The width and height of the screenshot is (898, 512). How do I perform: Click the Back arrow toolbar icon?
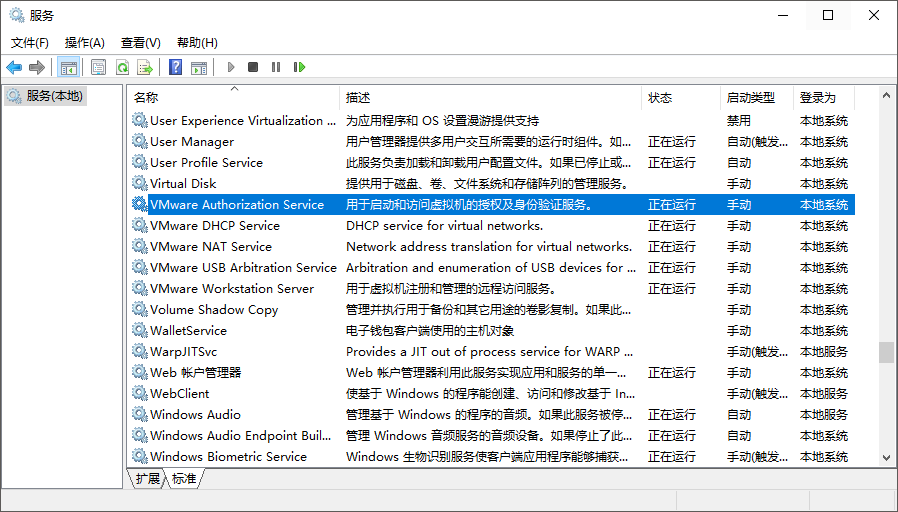pos(14,68)
